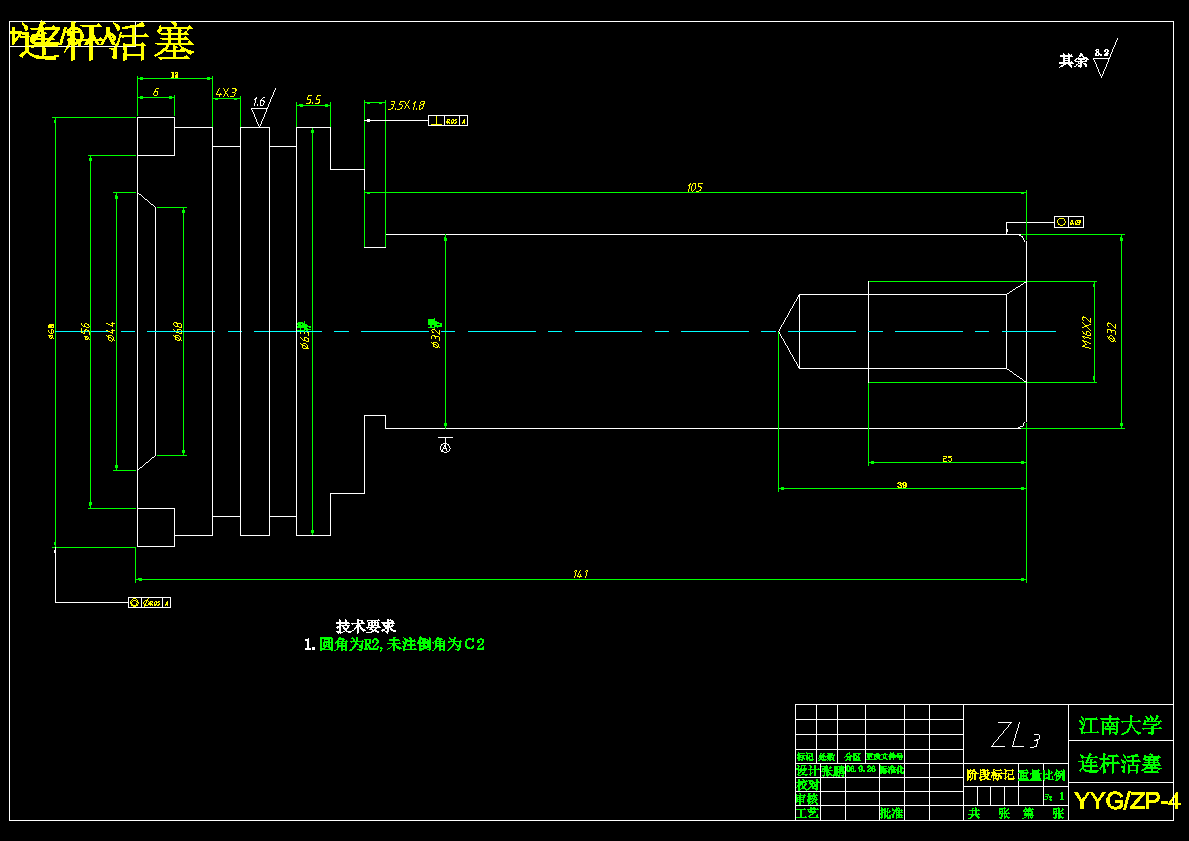Click the ZL3 material text
1189x841 pixels.
[x=1015, y=736]
